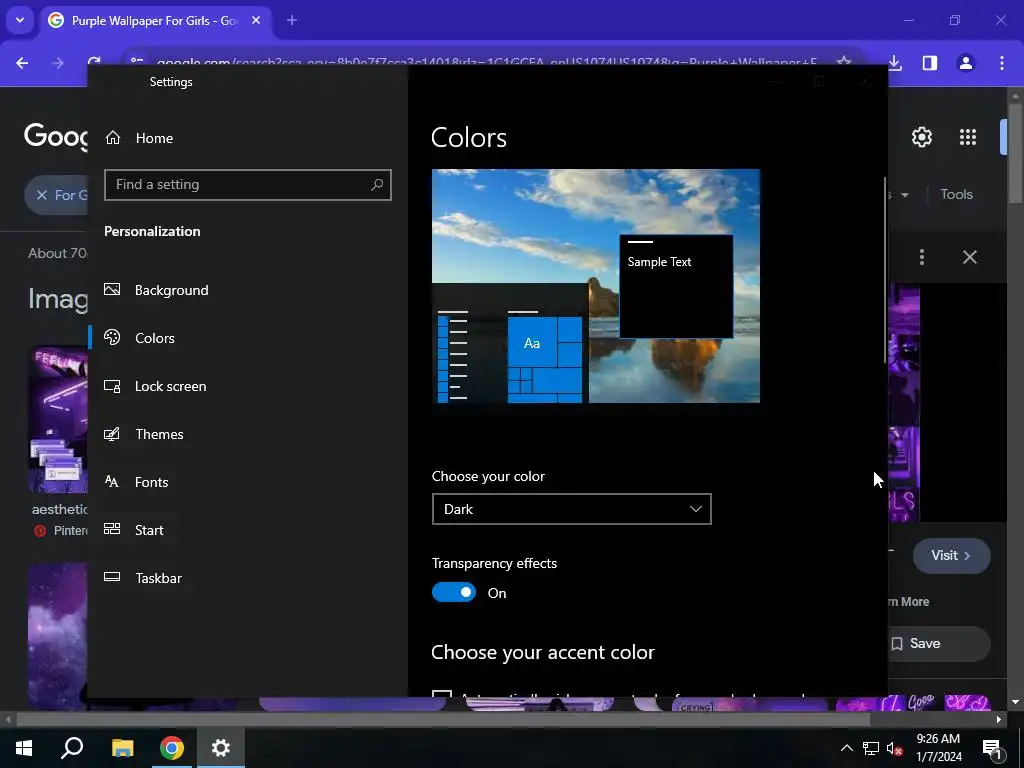1024x768 pixels.
Task: Click the Colors palette icon
Action: [x=112, y=337]
